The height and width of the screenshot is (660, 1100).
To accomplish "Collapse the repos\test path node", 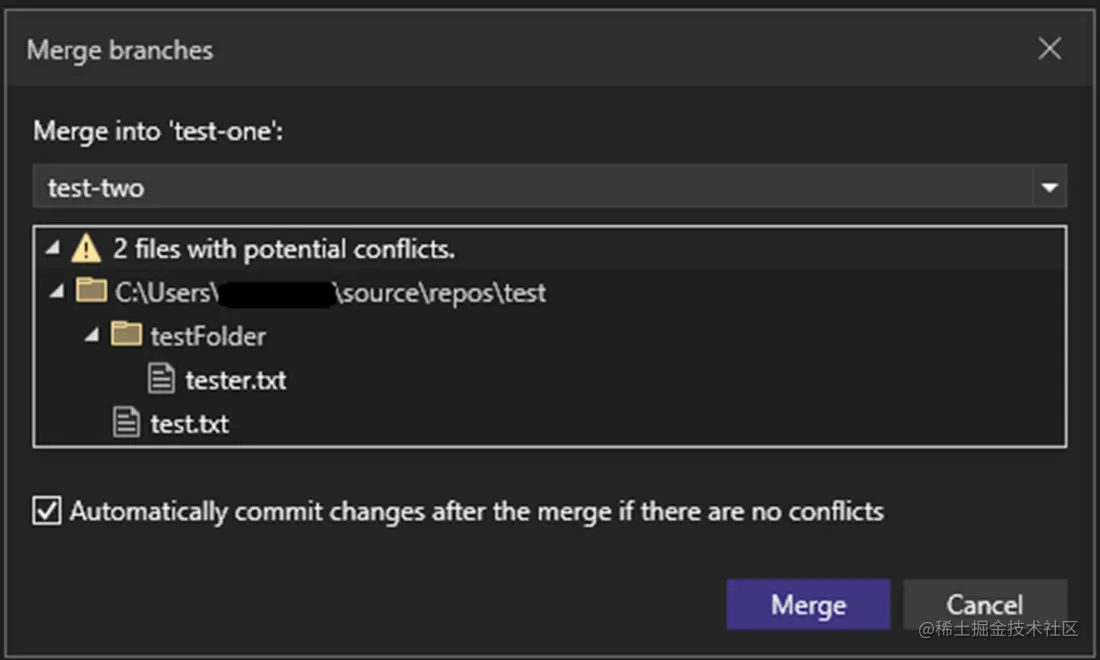I will 57,291.
